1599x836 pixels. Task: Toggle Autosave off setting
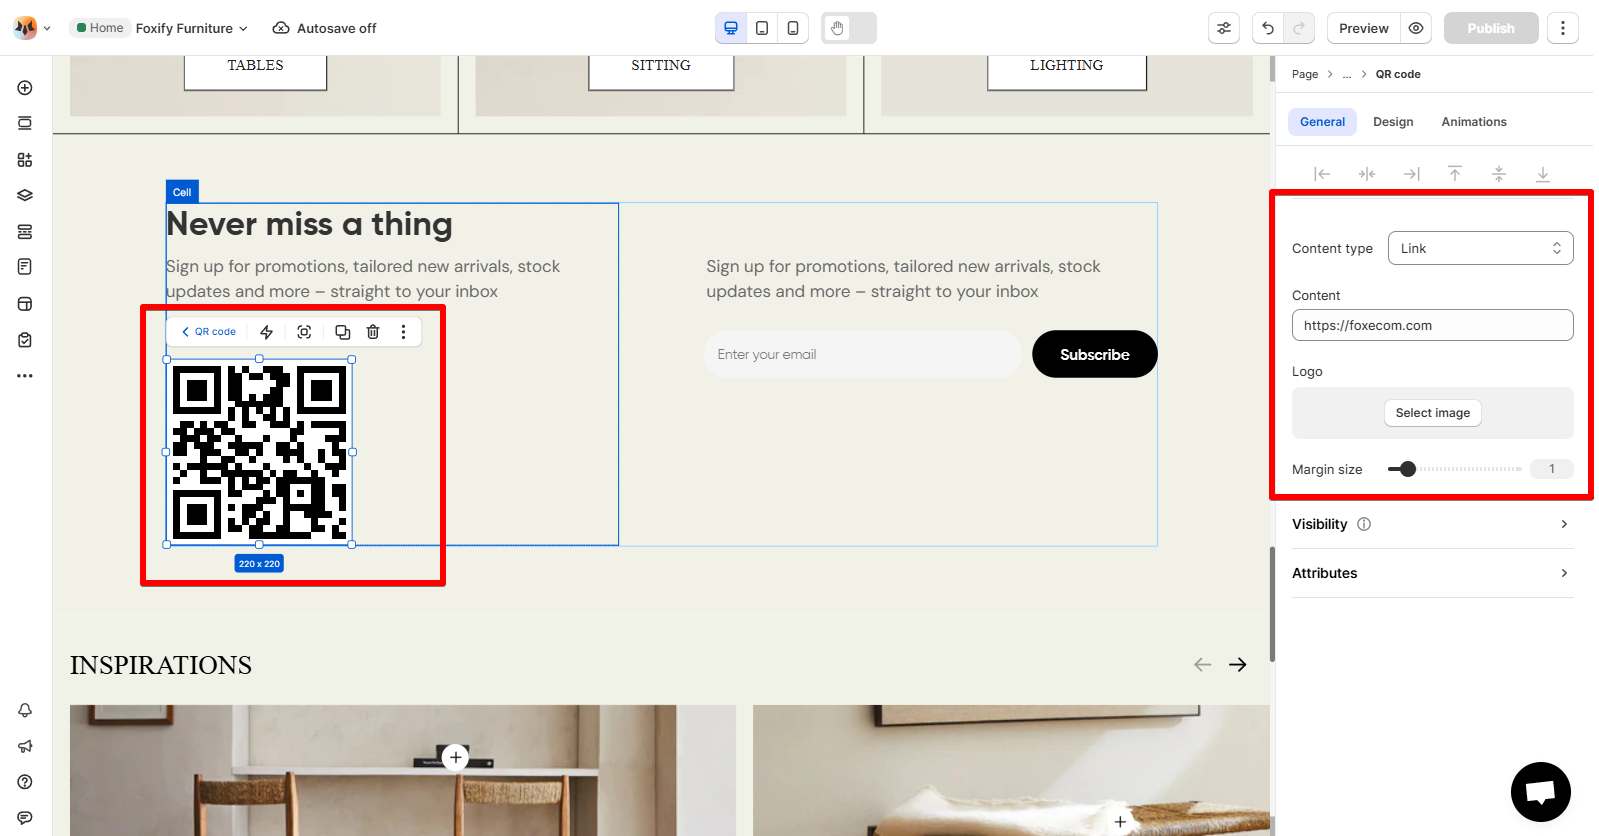[324, 28]
